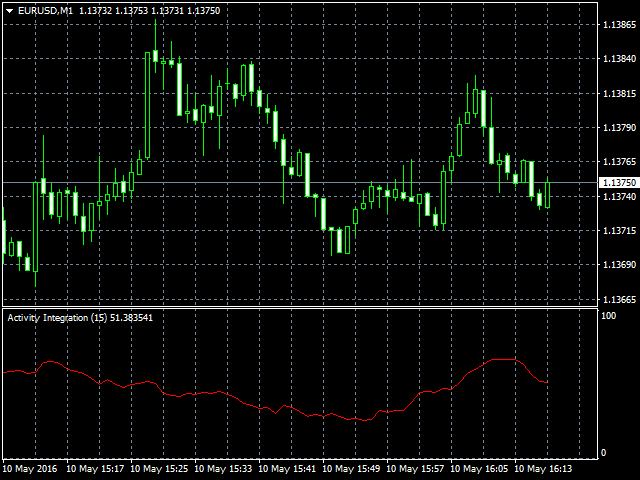The height and width of the screenshot is (480, 640).
Task: Click the 10 May 15:25 time label
Action: (x=159, y=469)
